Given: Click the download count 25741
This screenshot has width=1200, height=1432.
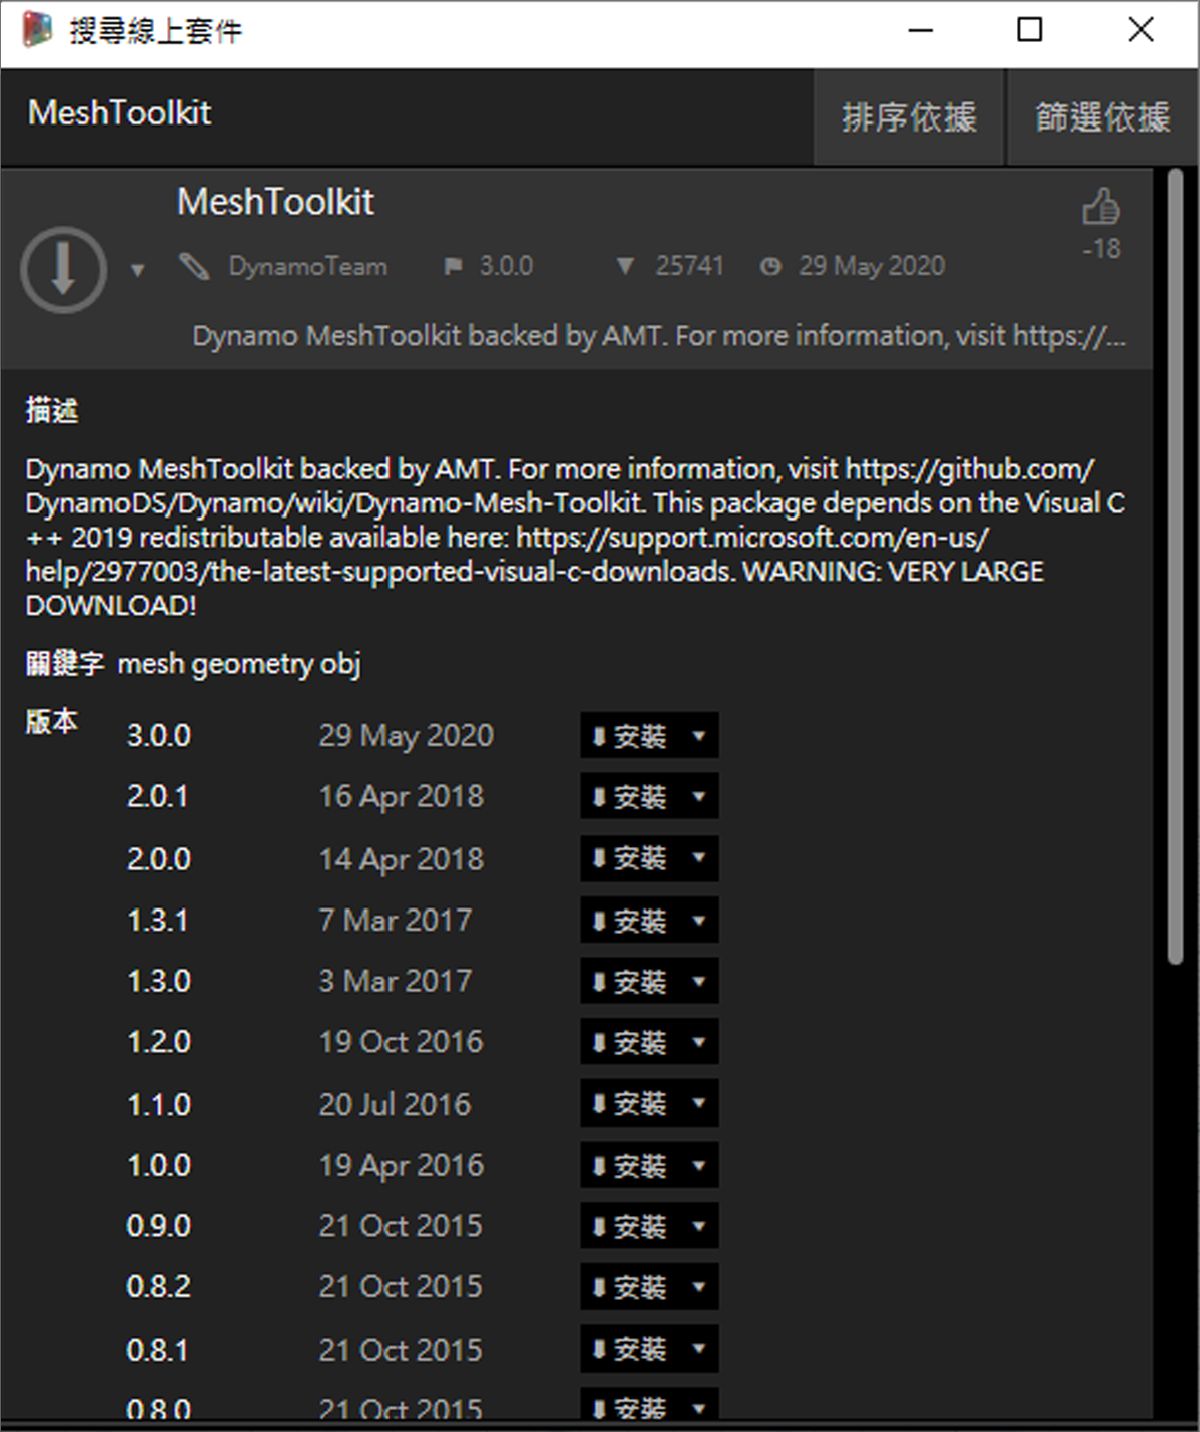Looking at the screenshot, I should tap(689, 266).
